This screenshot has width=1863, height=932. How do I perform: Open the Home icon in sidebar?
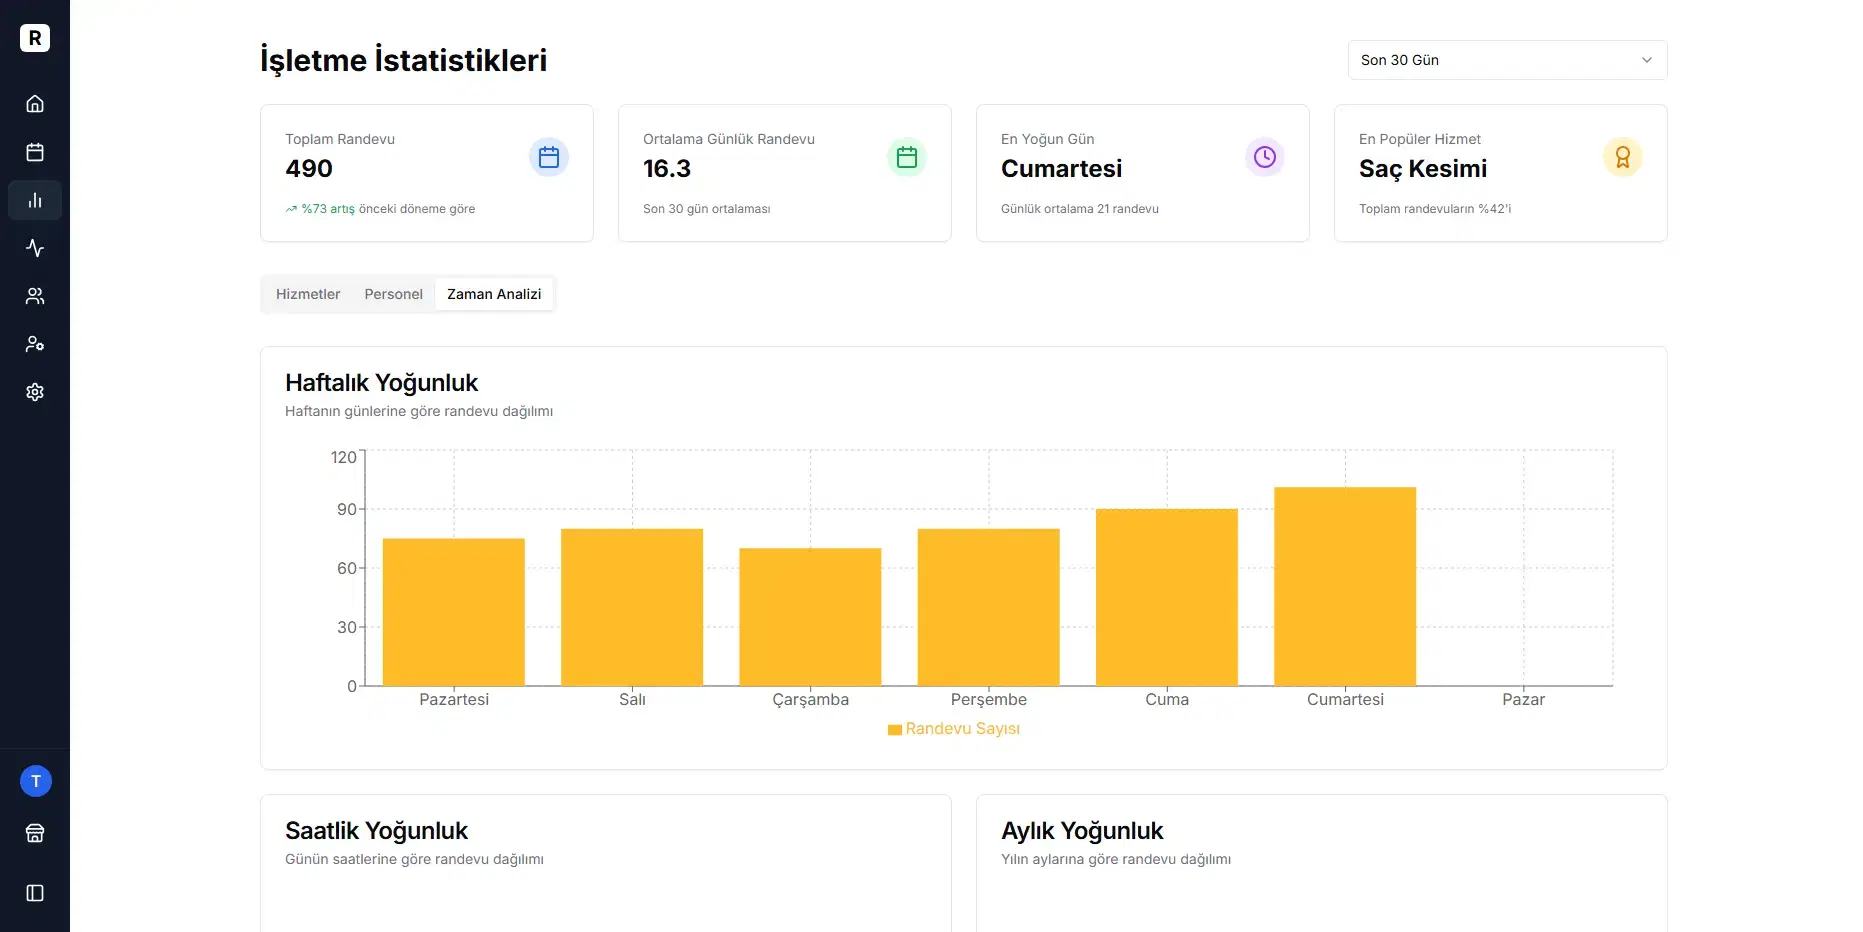[x=35, y=104]
